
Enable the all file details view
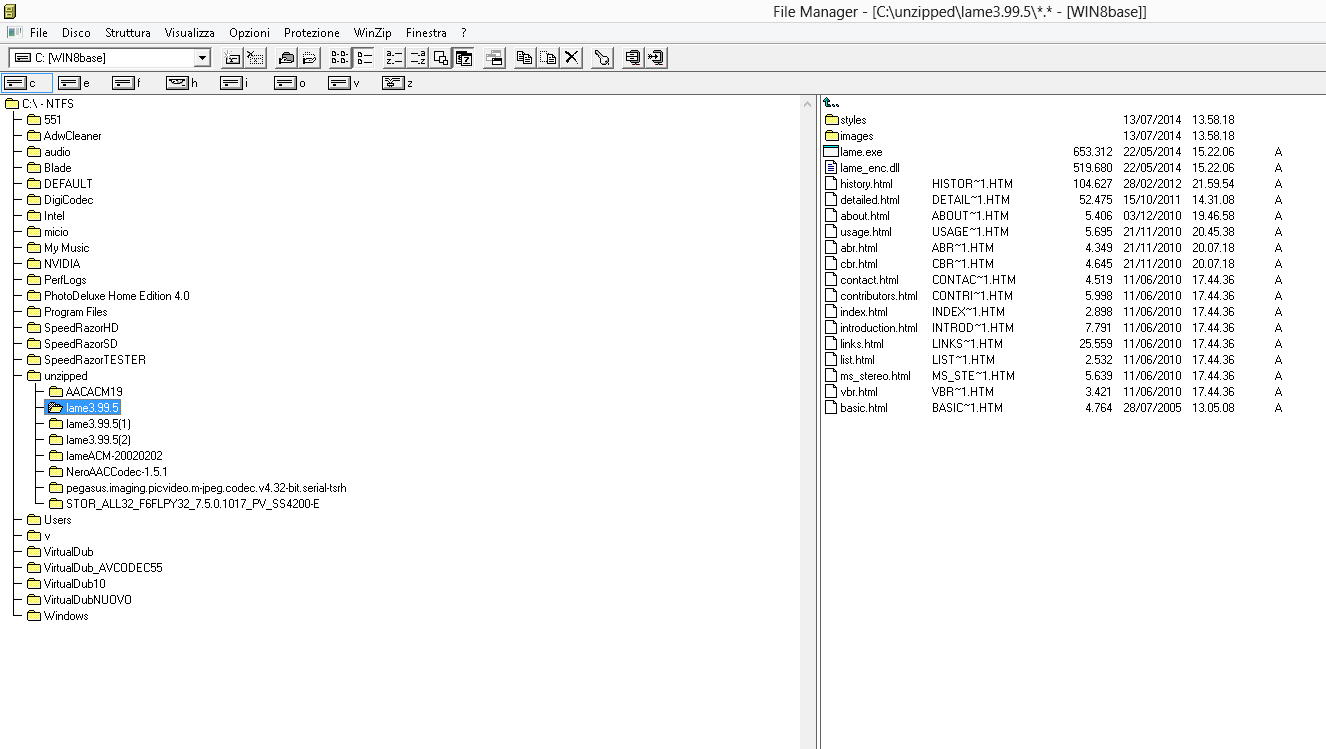[363, 58]
